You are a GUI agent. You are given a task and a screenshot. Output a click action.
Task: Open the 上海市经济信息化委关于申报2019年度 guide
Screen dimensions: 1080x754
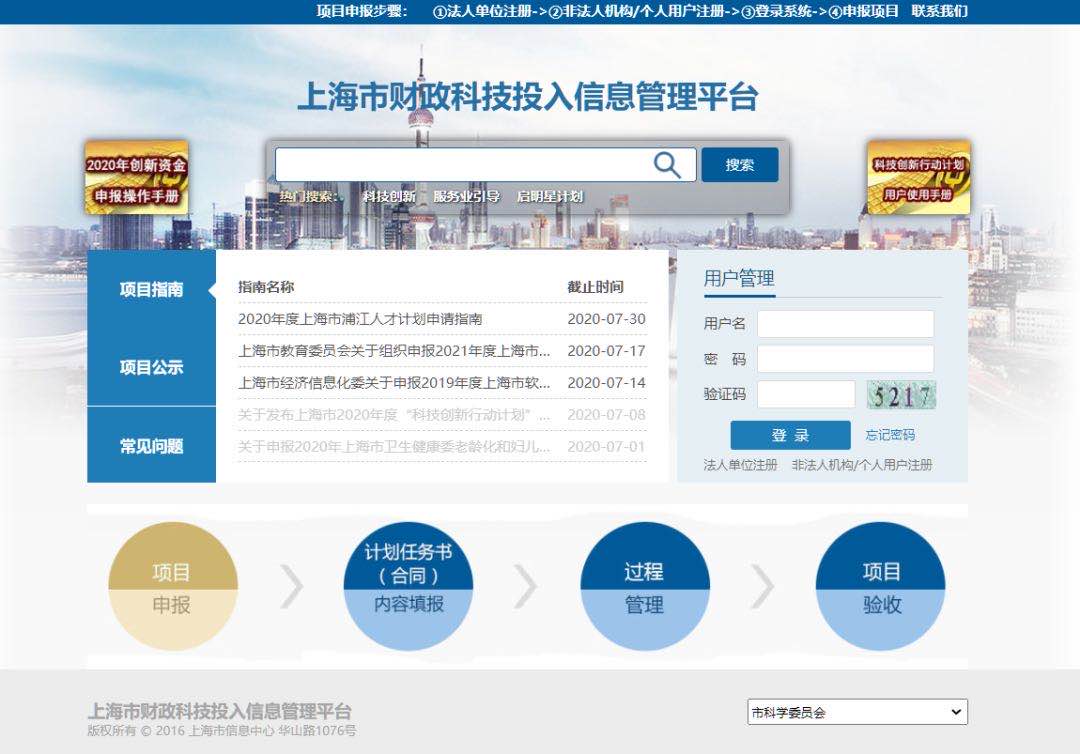pyautogui.click(x=394, y=382)
